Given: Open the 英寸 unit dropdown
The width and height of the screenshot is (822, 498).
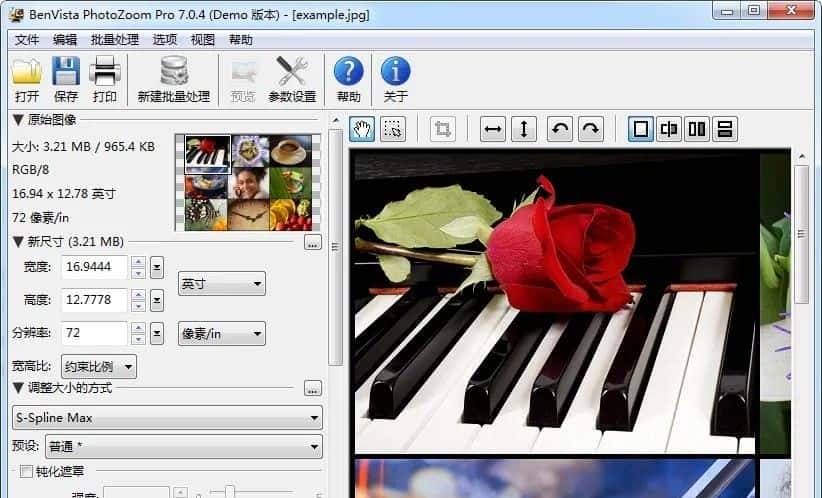Looking at the screenshot, I should (x=221, y=284).
